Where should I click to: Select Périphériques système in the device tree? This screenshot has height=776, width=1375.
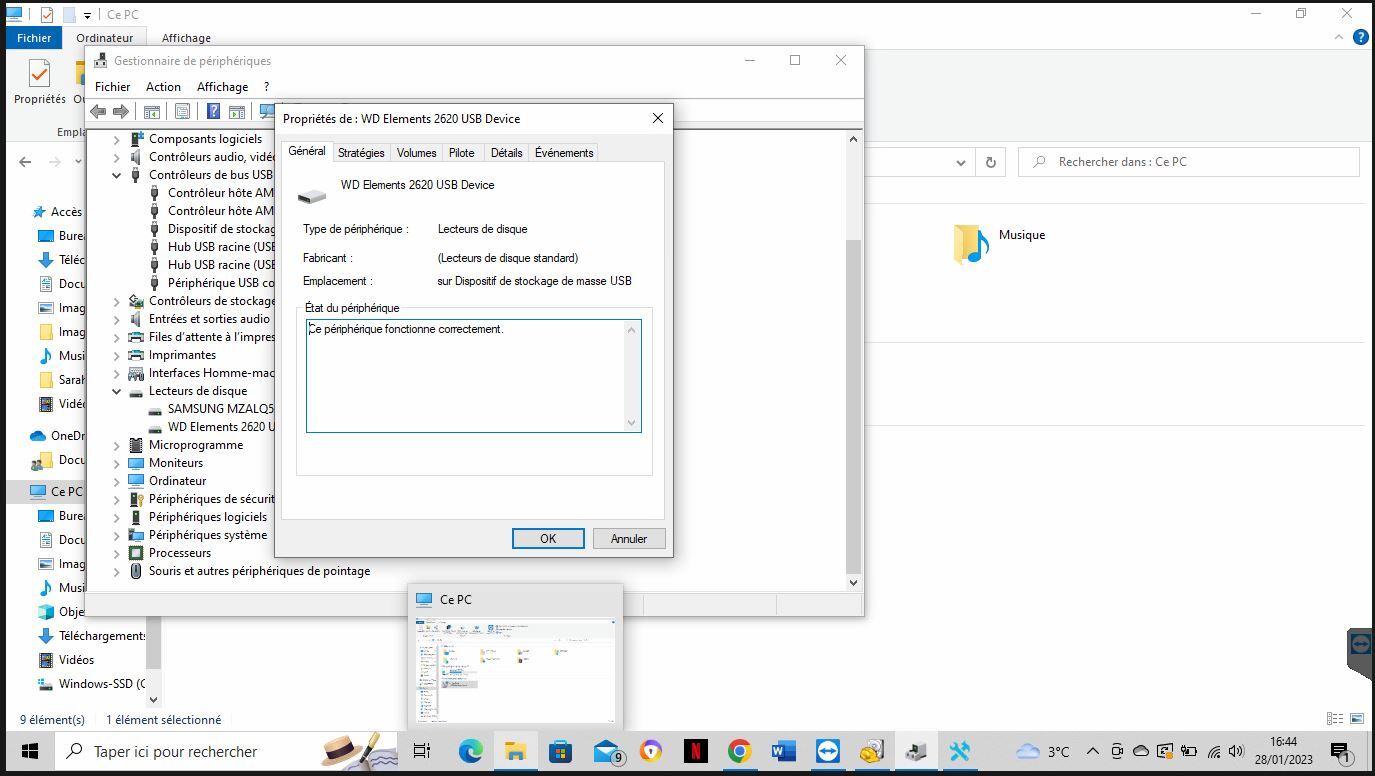point(208,535)
